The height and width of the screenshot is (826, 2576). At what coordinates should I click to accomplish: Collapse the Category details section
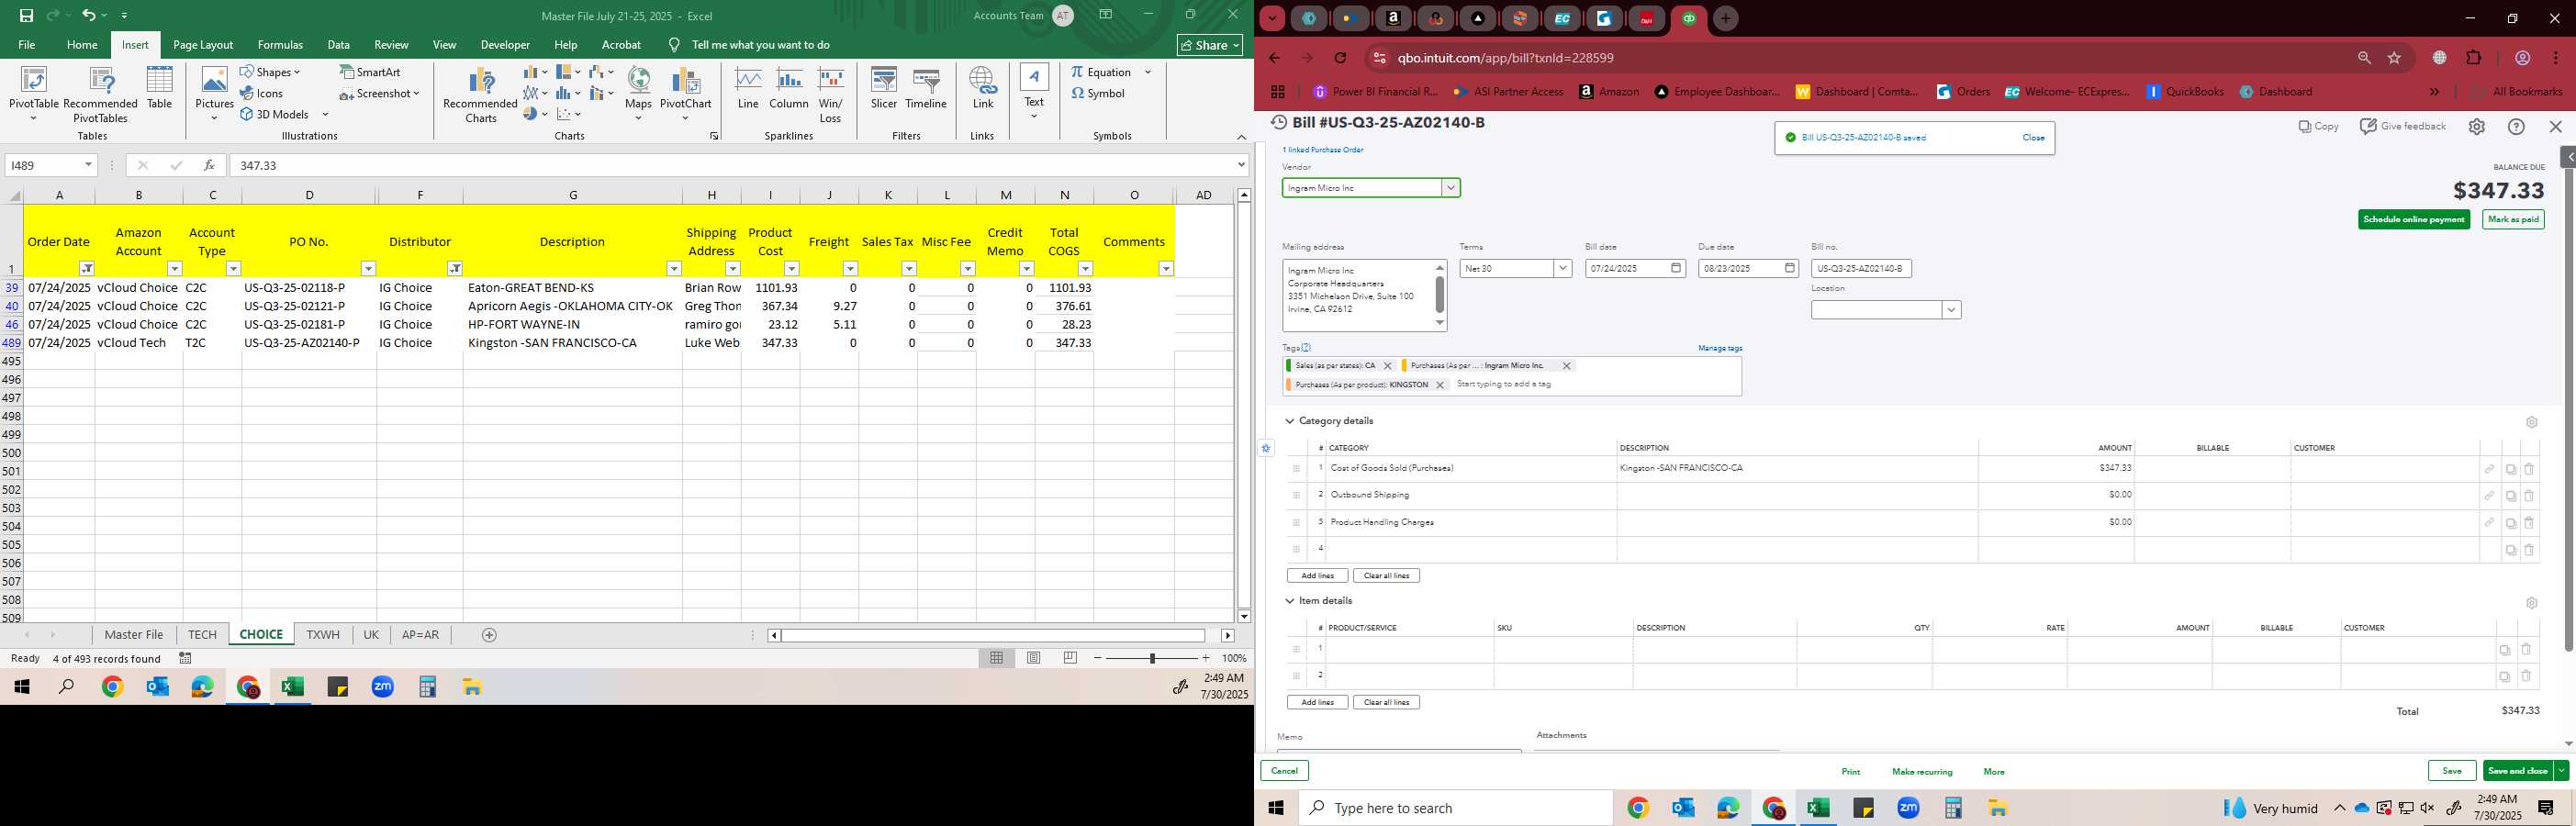[x=1290, y=421]
